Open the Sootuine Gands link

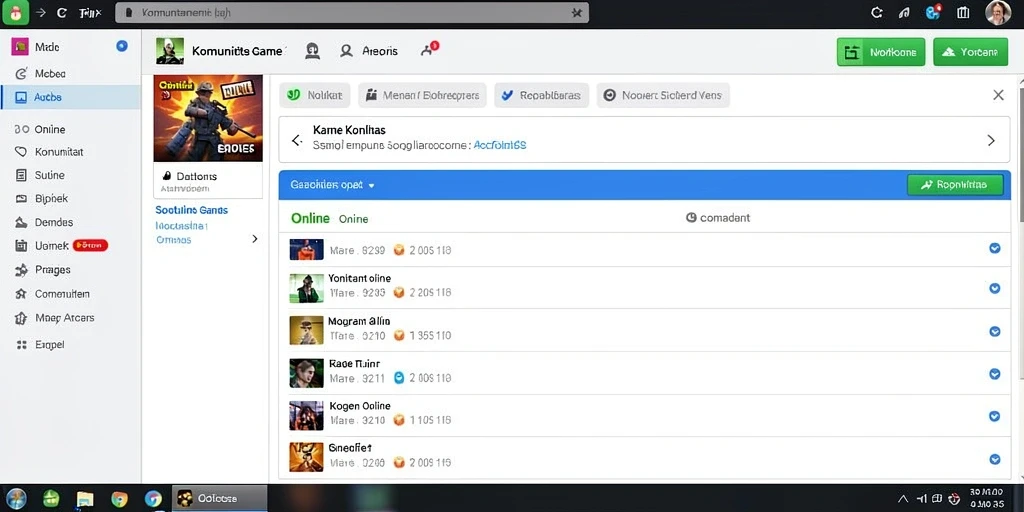click(x=191, y=210)
